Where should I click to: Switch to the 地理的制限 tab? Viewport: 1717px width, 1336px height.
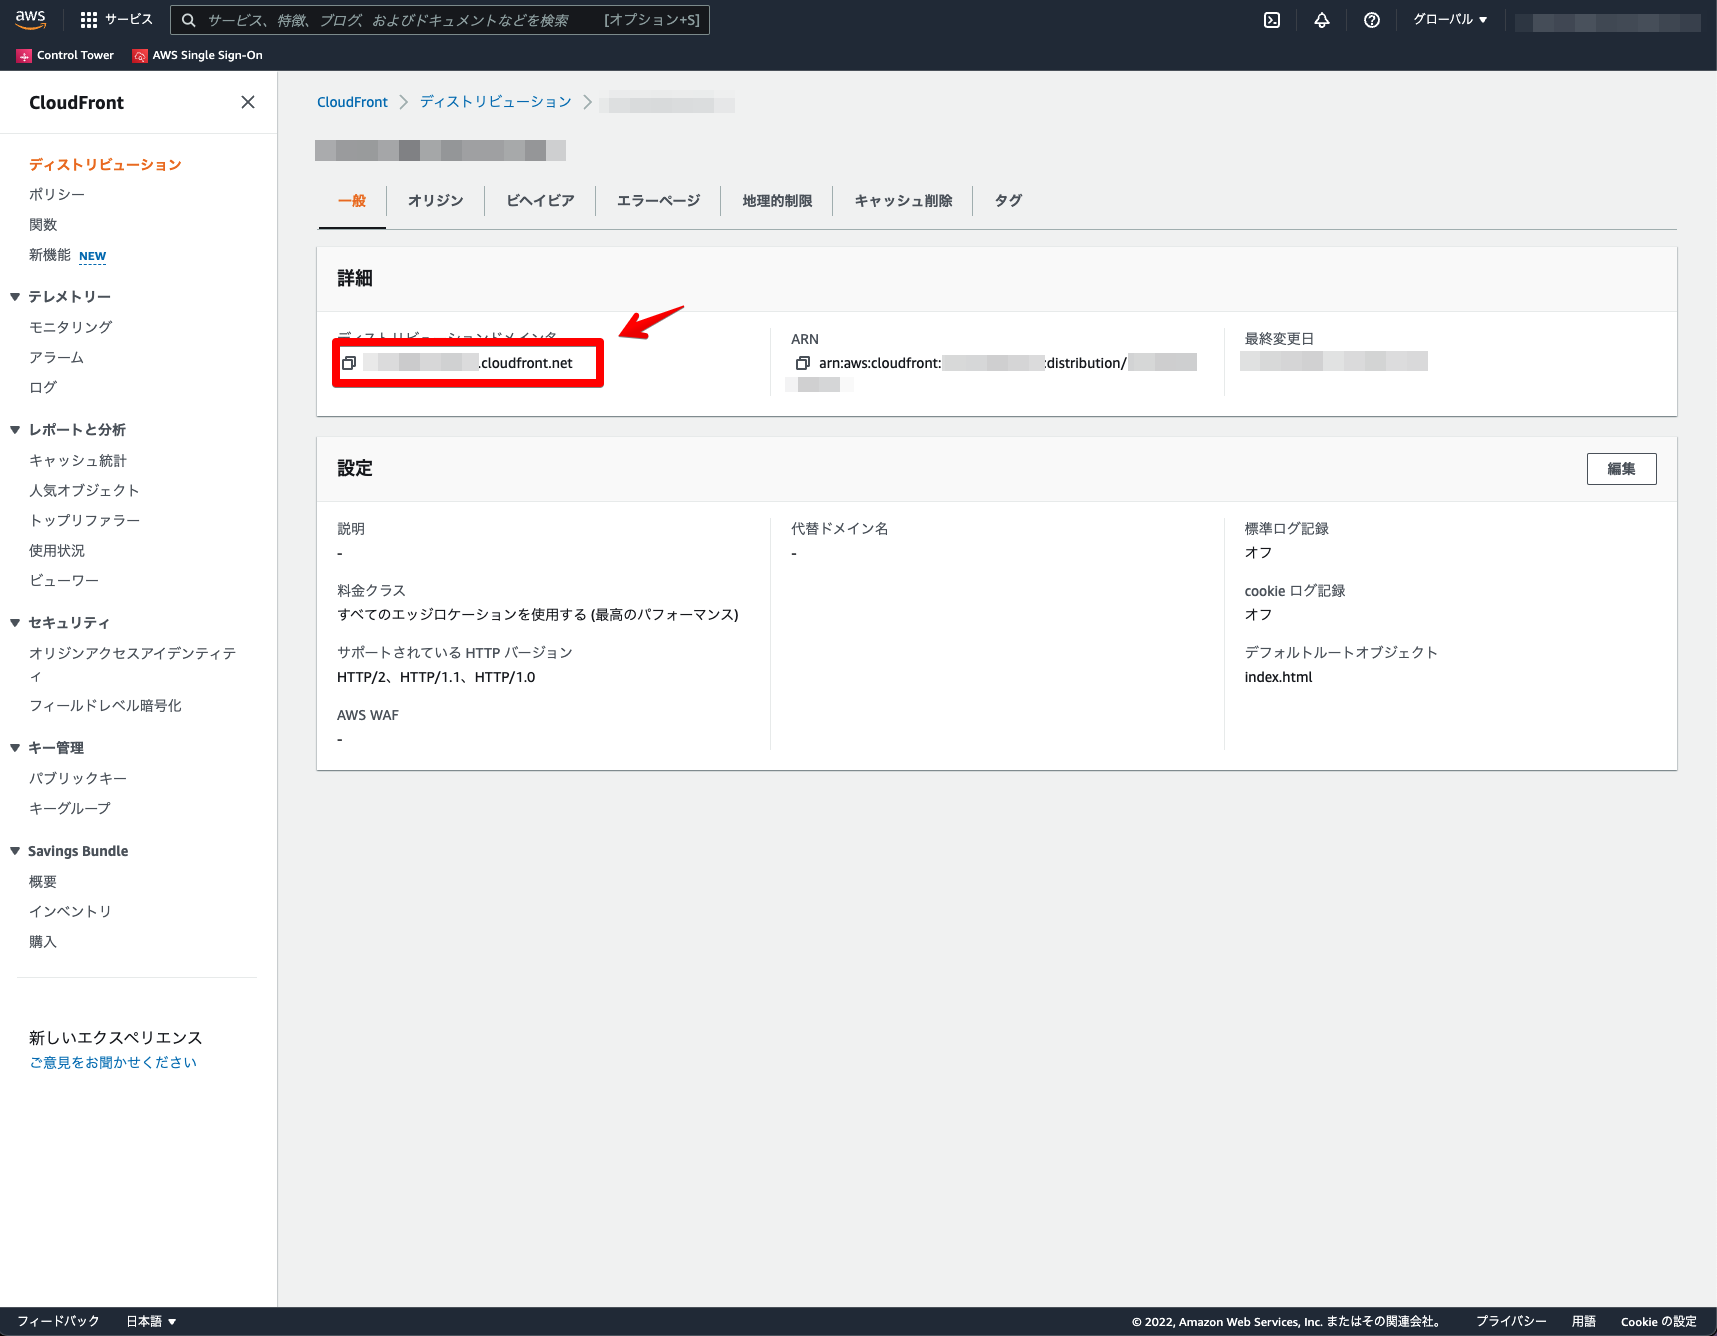coord(777,201)
